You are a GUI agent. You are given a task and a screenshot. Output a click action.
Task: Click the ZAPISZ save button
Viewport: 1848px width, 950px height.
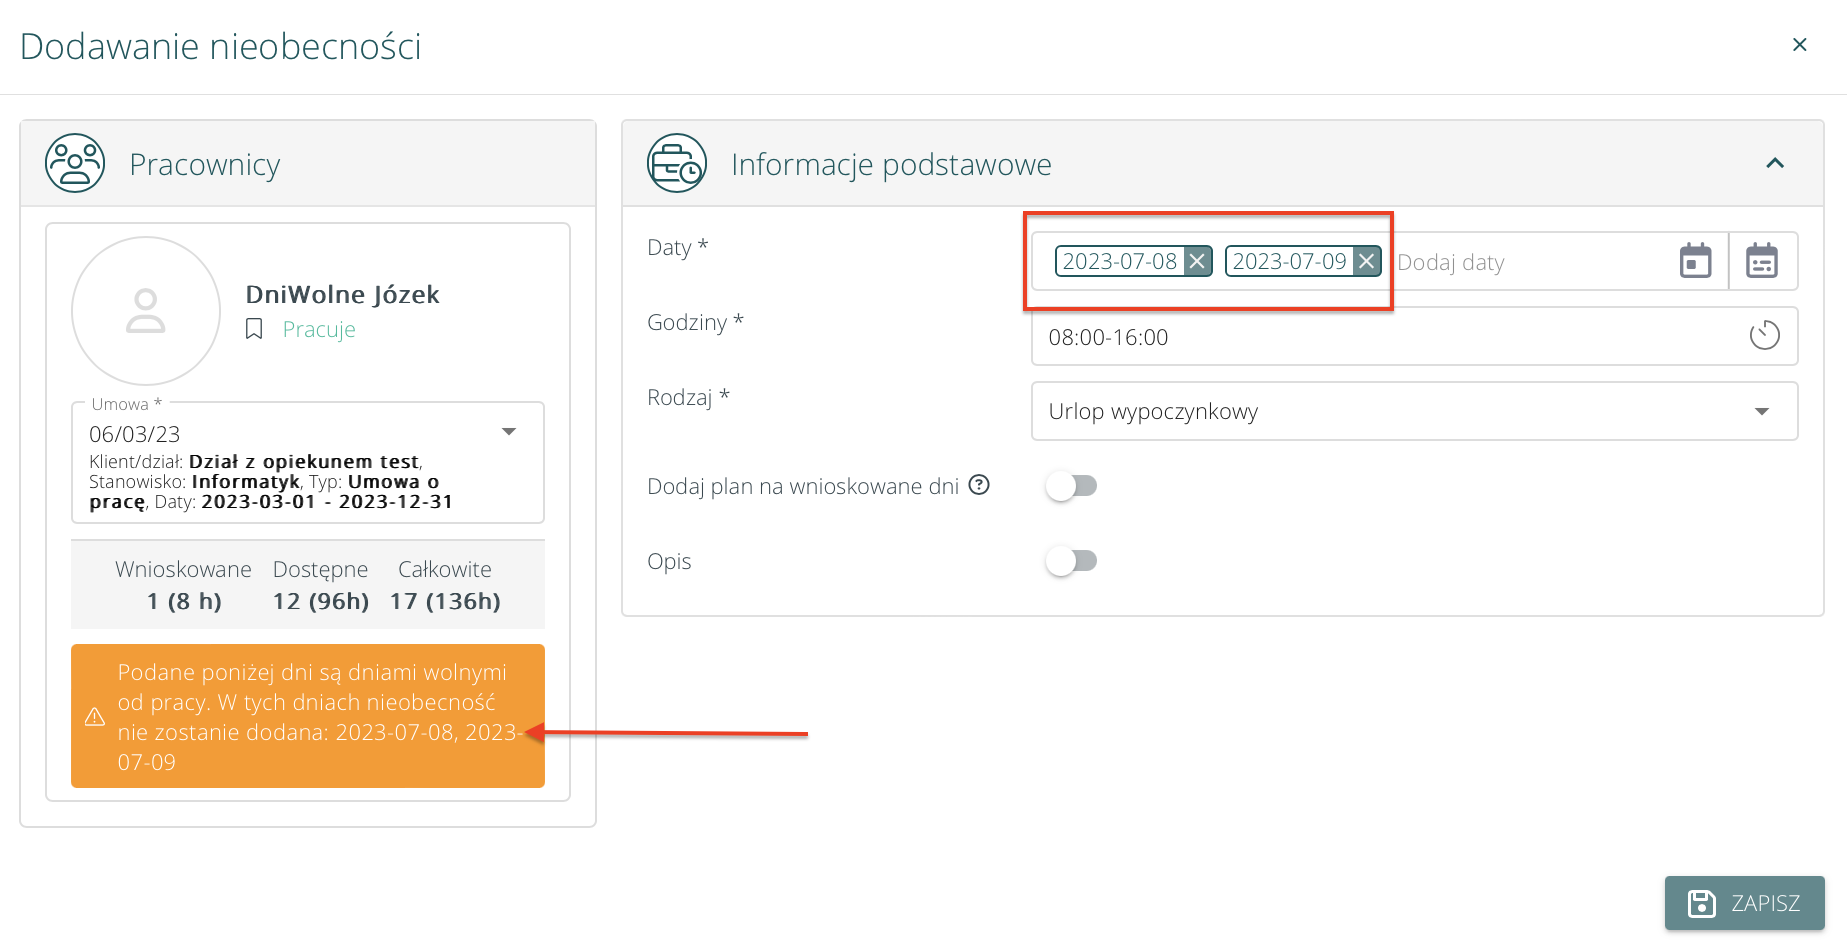[1744, 903]
